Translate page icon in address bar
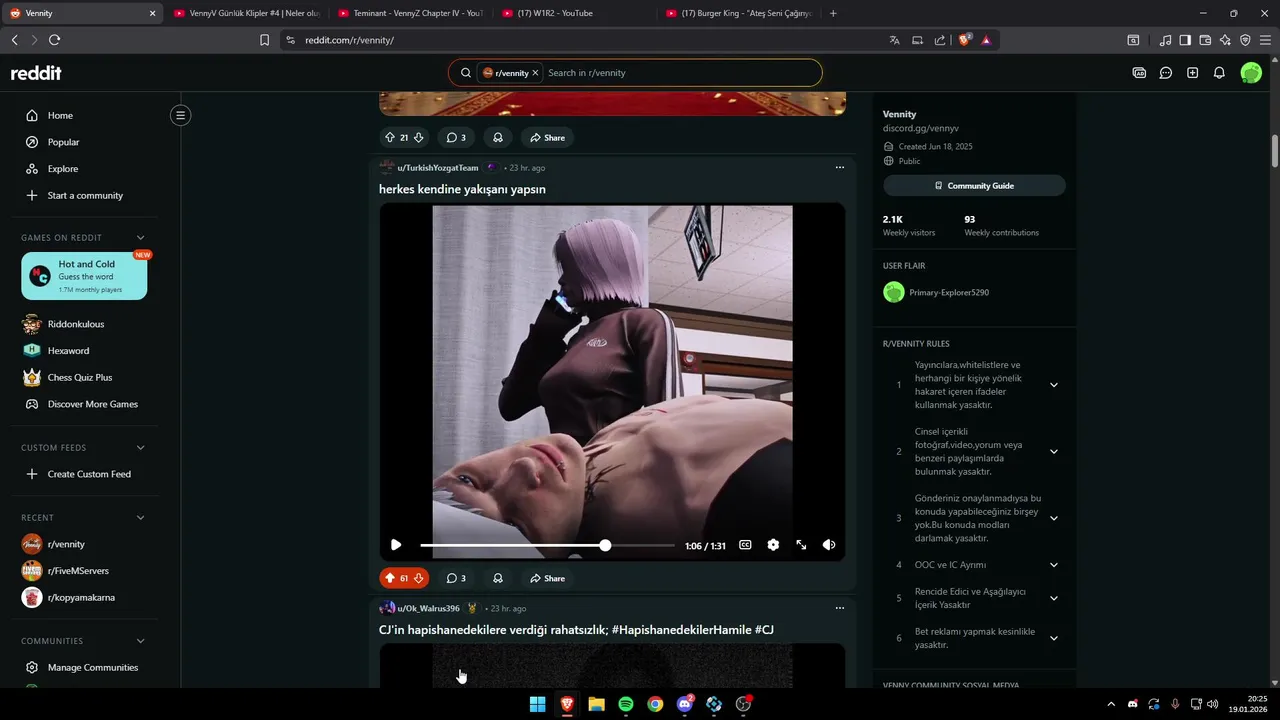The height and width of the screenshot is (720, 1280). point(894,40)
